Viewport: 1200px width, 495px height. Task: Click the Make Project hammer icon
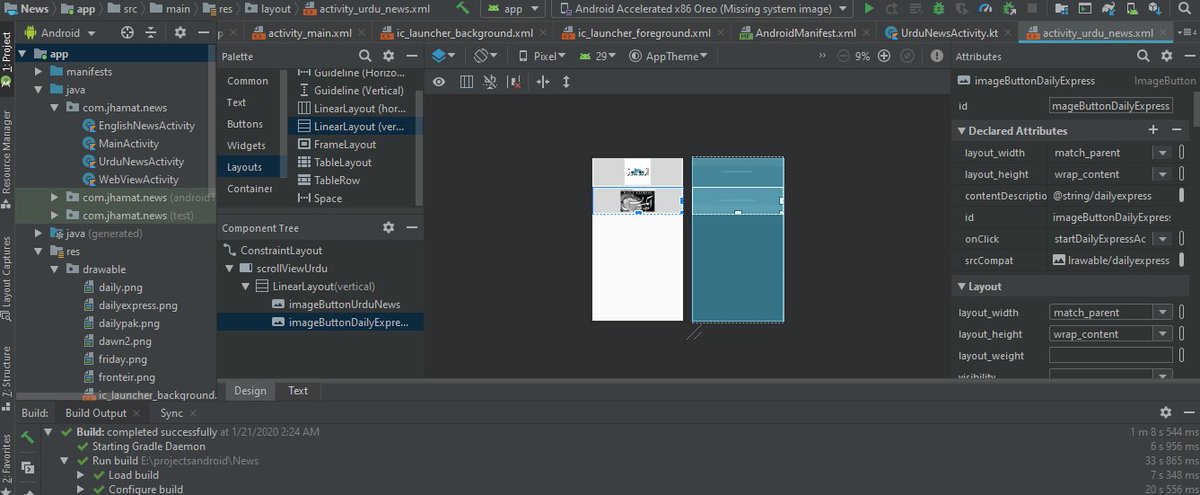click(x=462, y=8)
